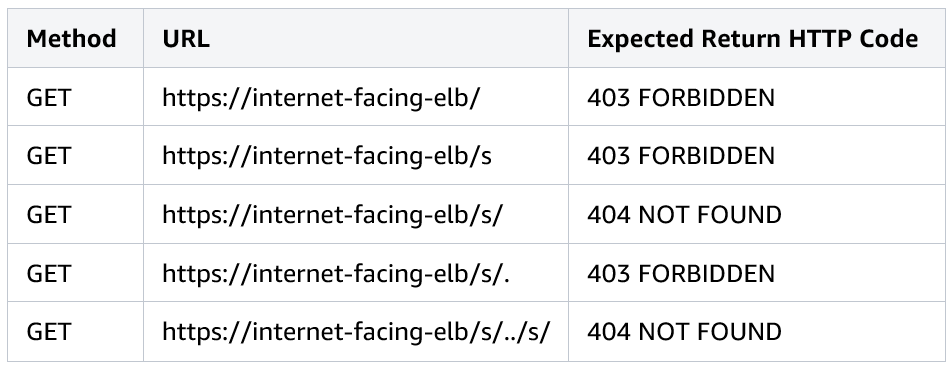This screenshot has width=952, height=371.
Task: Click GET in the internet-facing-elb/s/. row
Action: click(49, 273)
